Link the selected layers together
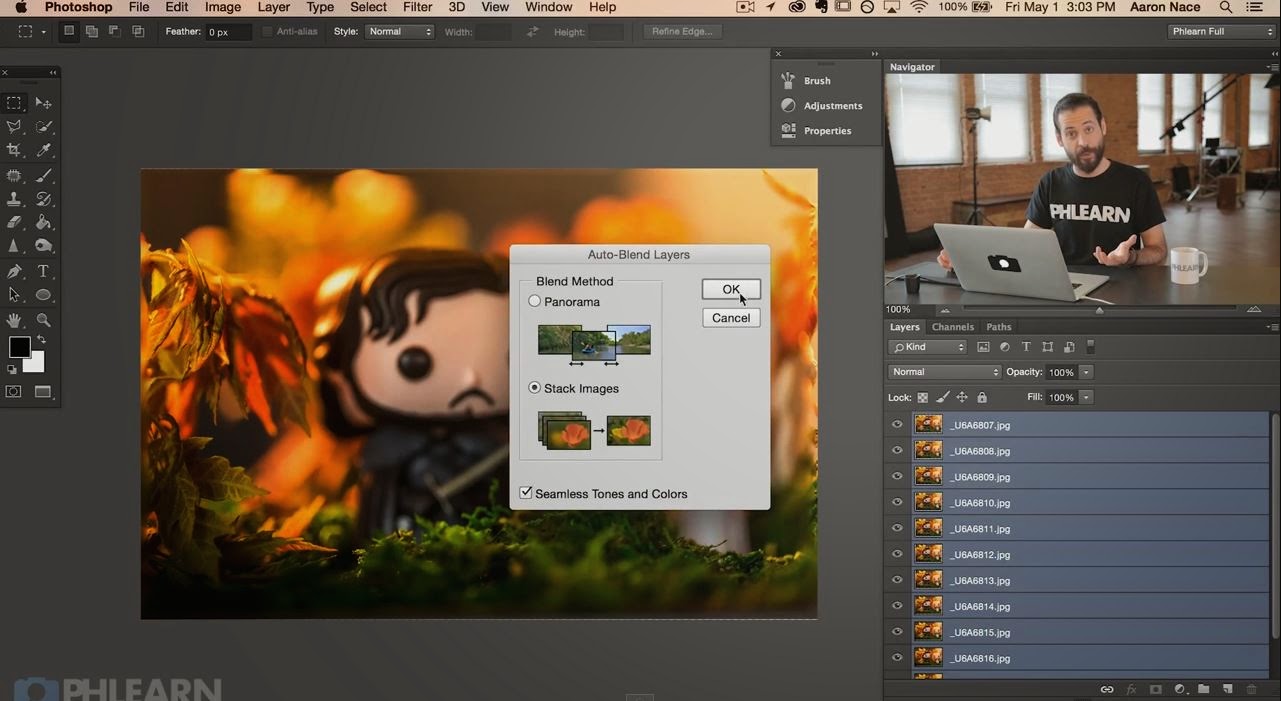Viewport: 1281px width, 701px height. pyautogui.click(x=1107, y=688)
